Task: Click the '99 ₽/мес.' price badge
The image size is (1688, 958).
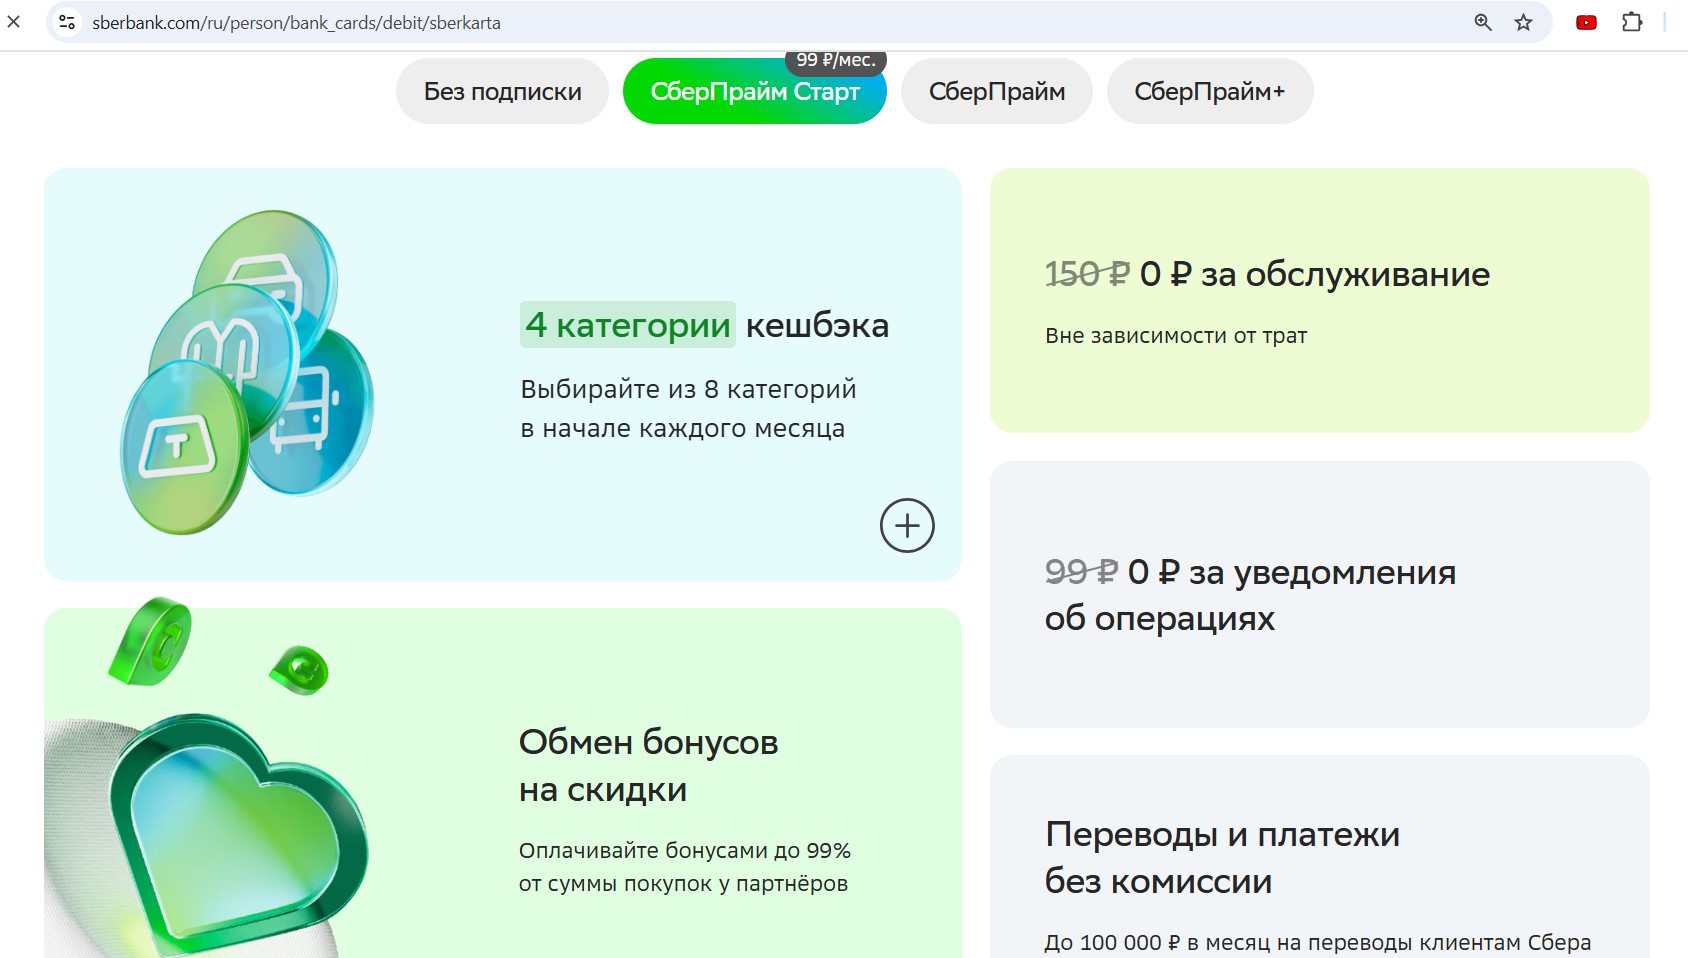Action: click(x=836, y=61)
